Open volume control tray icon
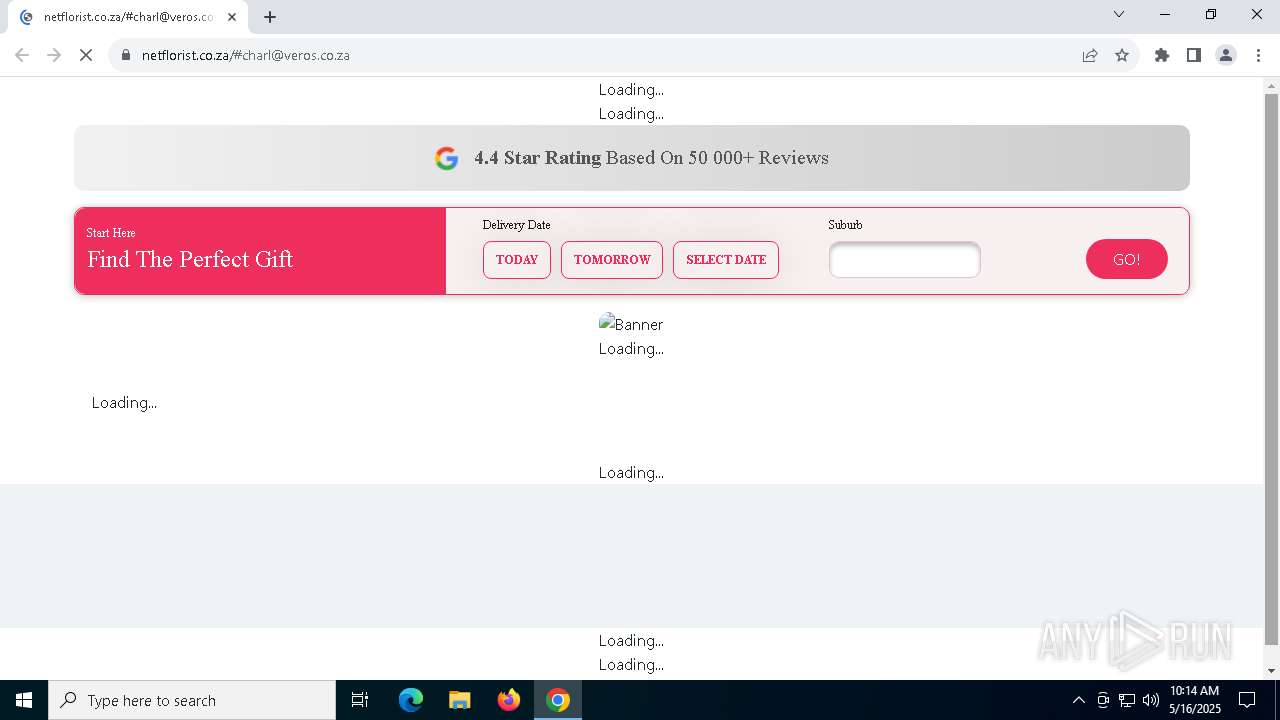The image size is (1280, 720). pos(1151,700)
